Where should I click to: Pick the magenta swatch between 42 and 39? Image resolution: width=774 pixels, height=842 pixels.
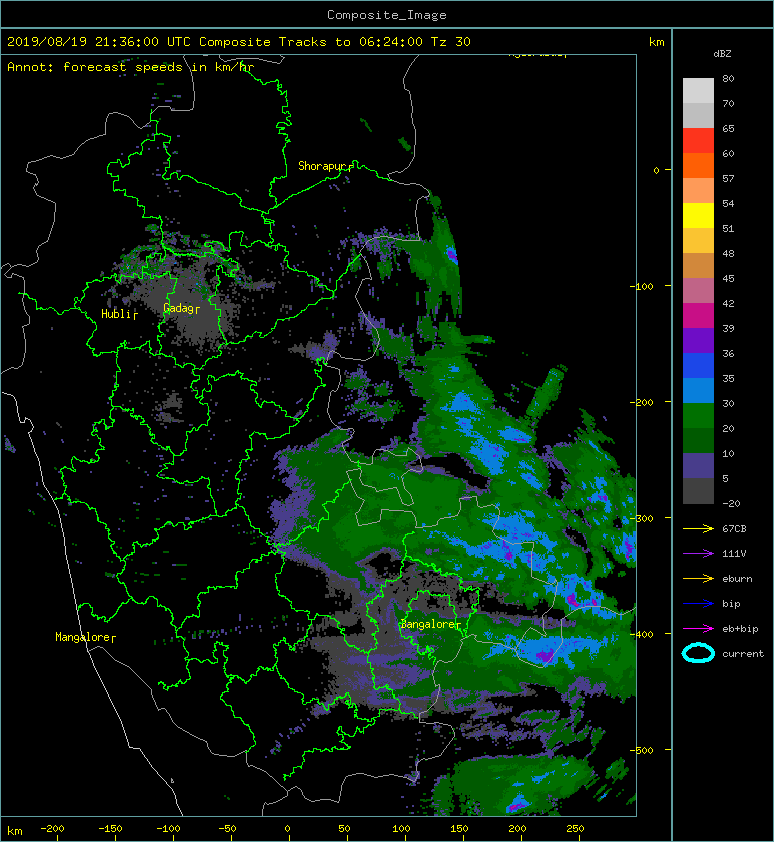point(698,315)
